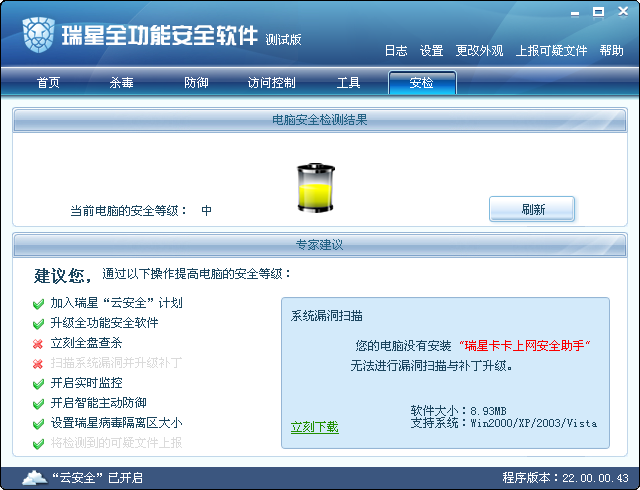640x490 pixels.
Task: Click 更改外观 to change skin
Action: pos(479,51)
